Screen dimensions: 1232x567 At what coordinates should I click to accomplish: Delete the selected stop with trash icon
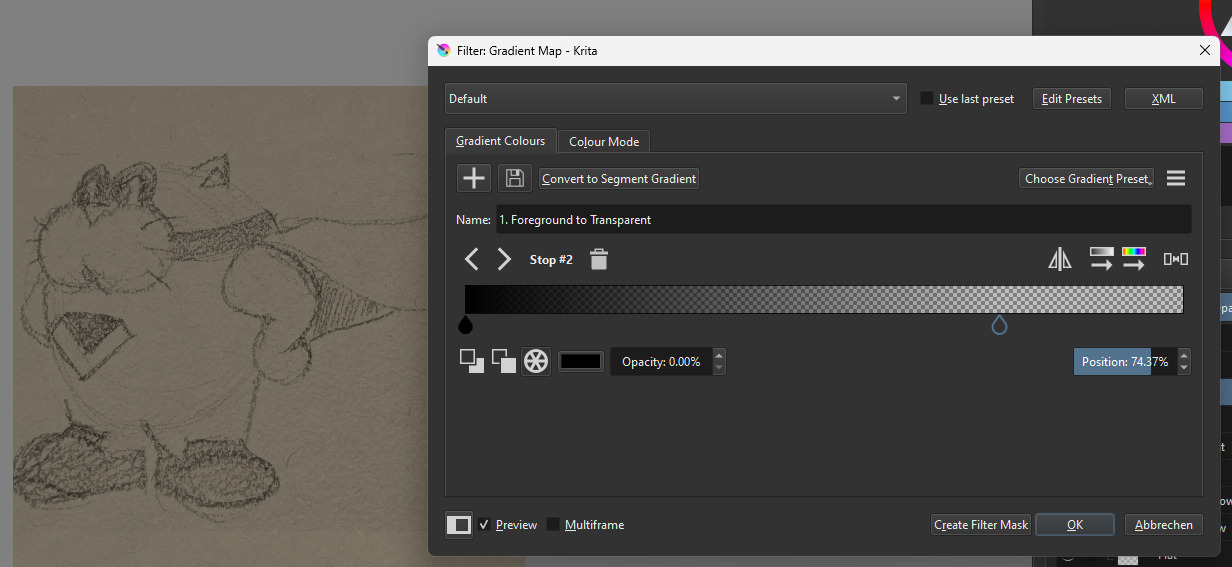tap(599, 260)
